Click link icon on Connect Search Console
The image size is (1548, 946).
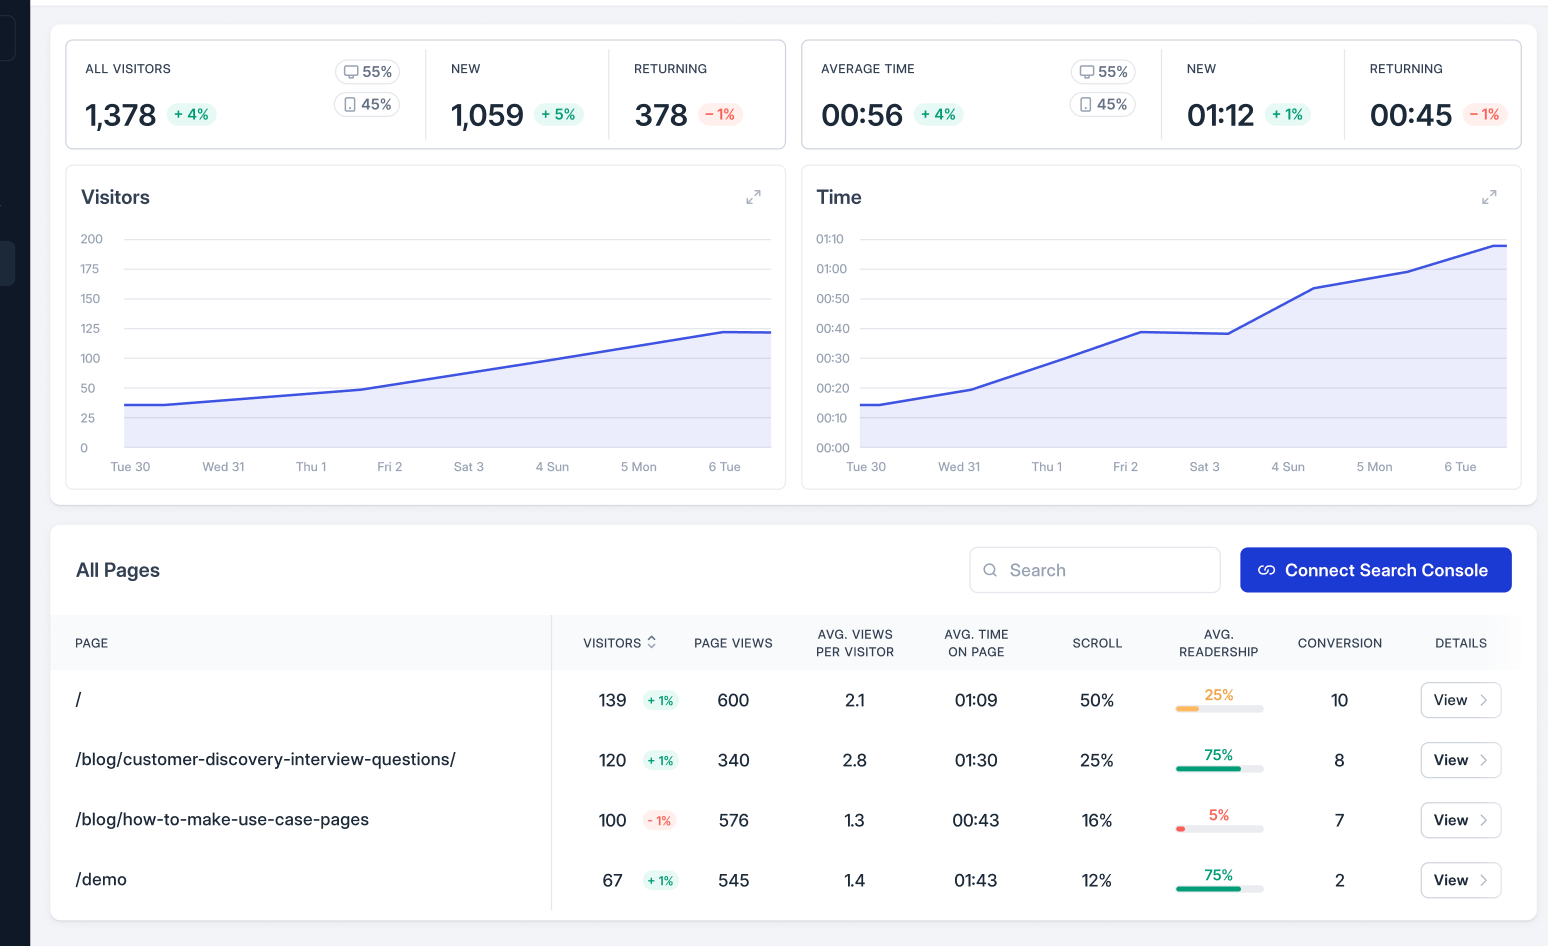1266,570
